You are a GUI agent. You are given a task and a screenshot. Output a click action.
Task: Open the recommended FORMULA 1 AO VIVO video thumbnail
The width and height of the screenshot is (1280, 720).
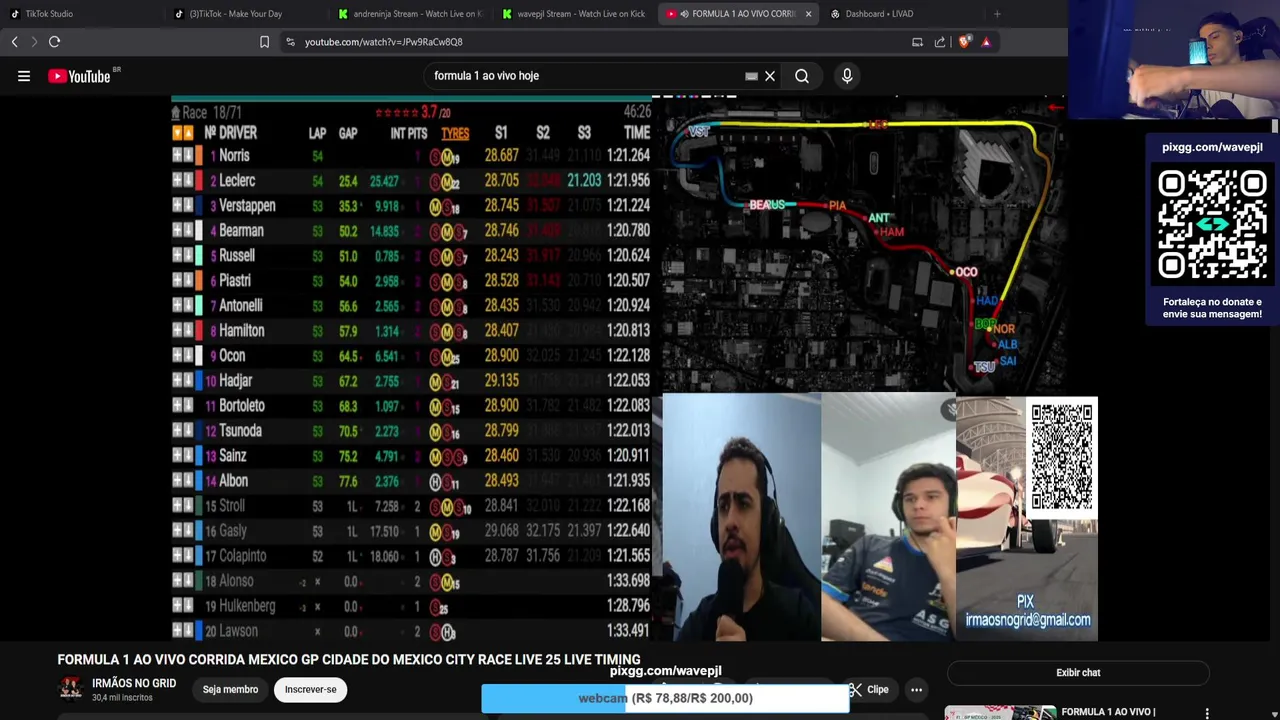point(1000,712)
